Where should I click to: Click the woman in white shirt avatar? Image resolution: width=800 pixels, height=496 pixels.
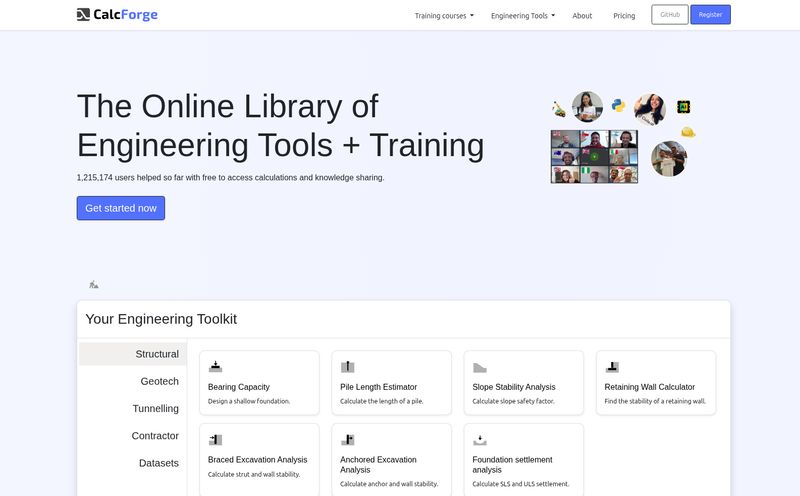click(x=587, y=107)
